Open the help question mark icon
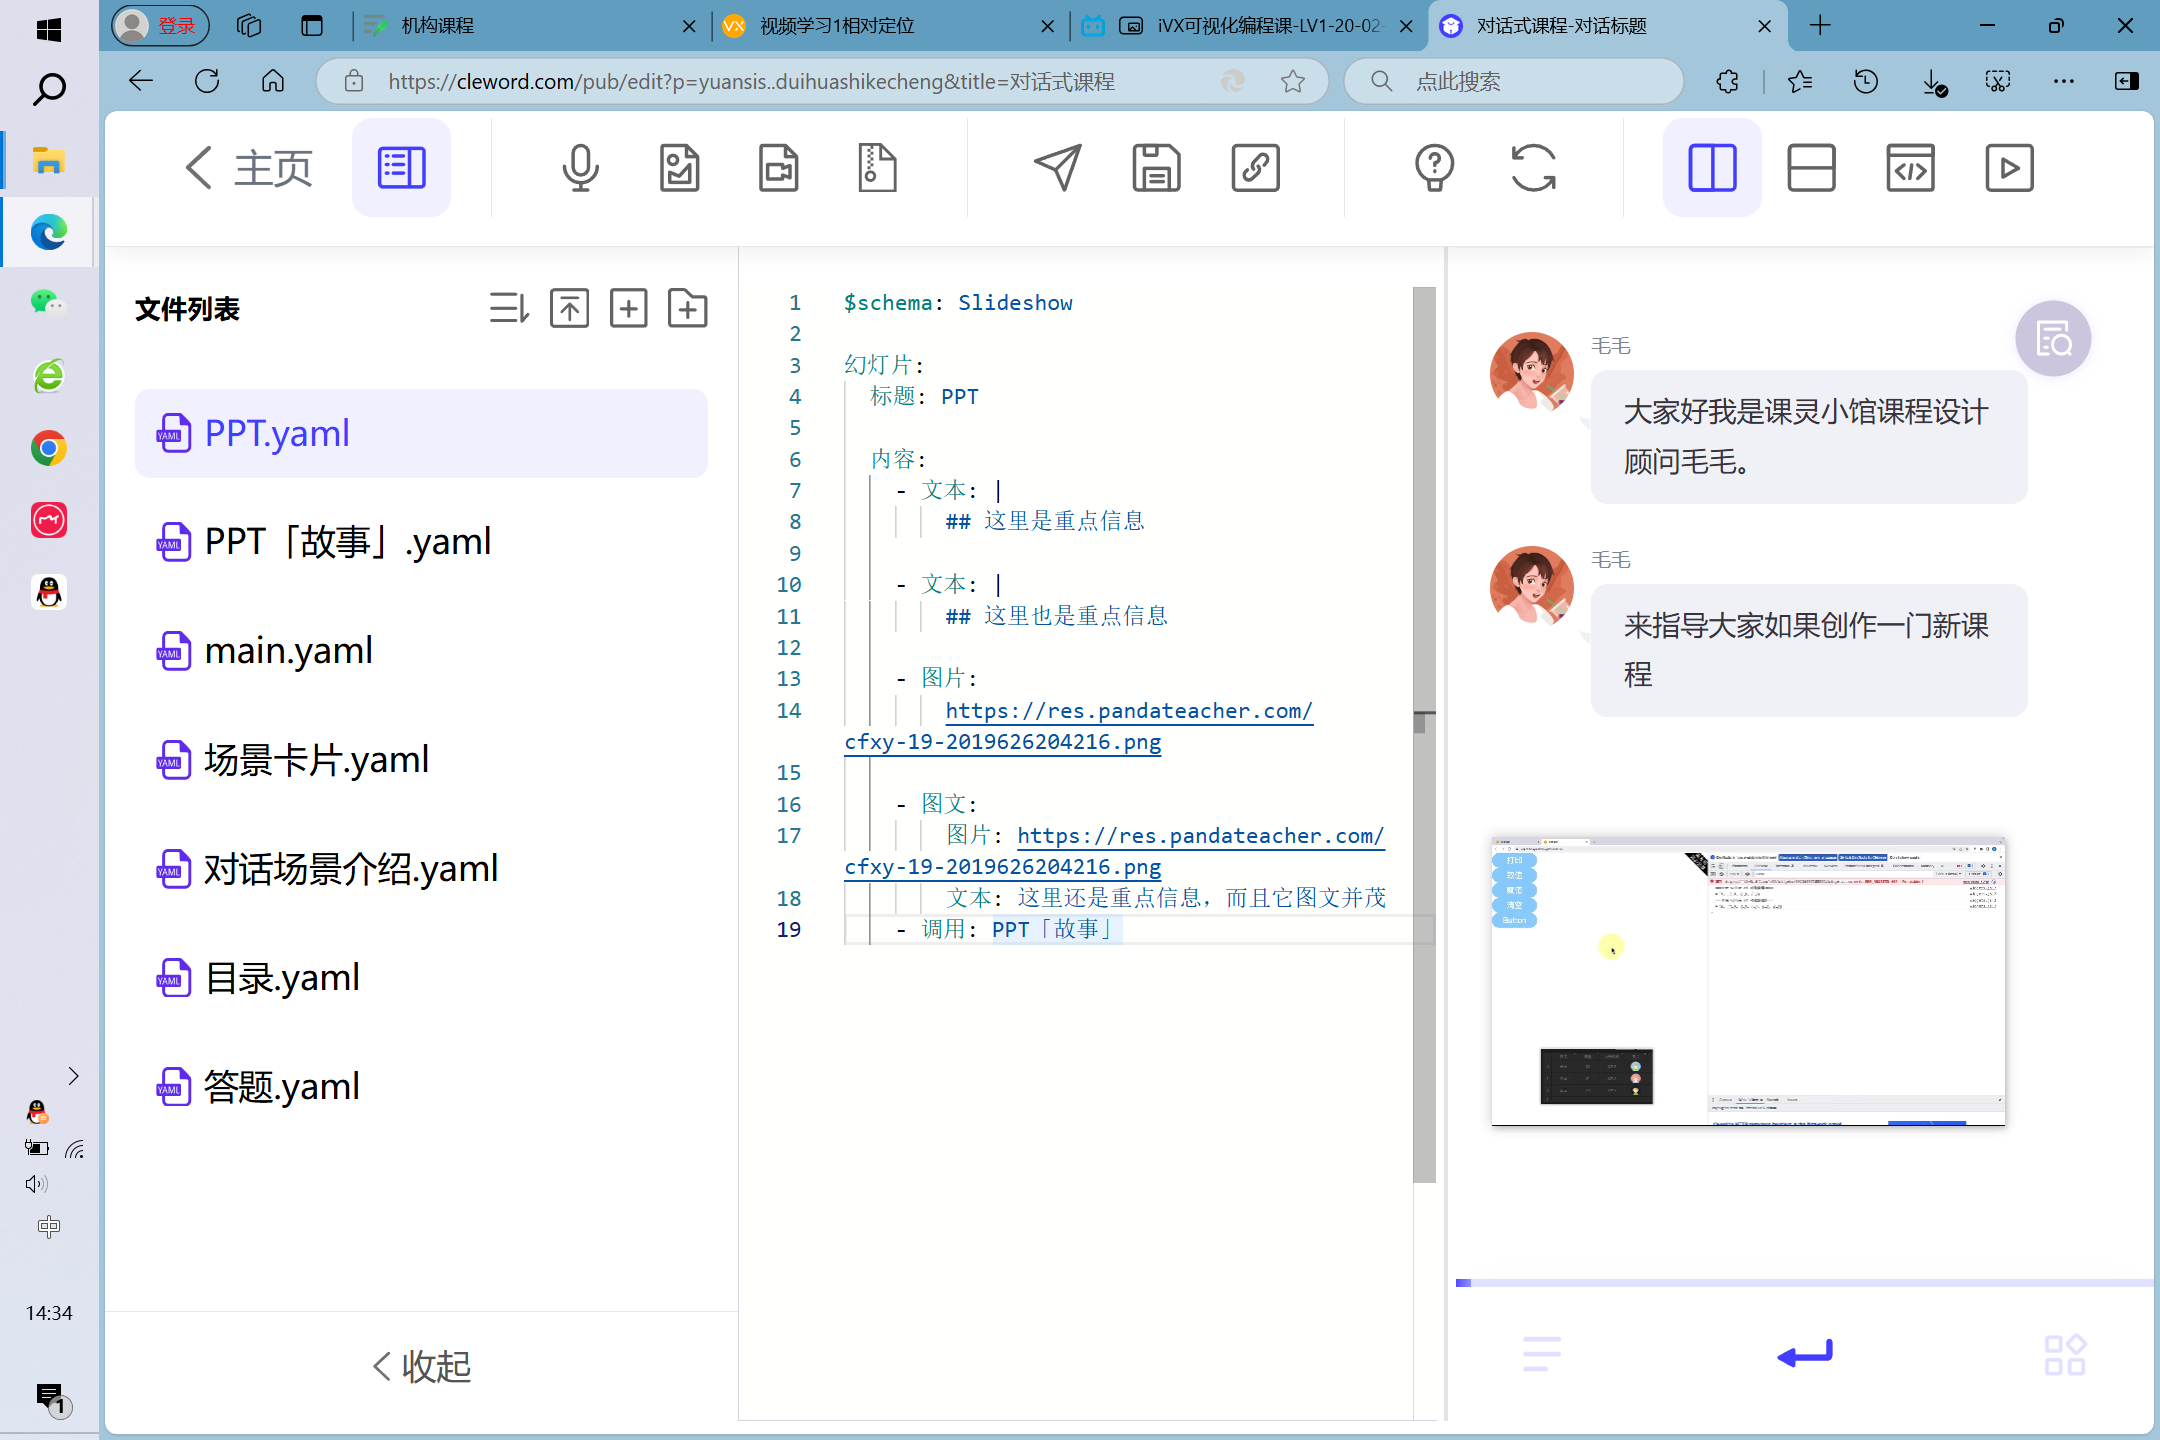 coord(1434,168)
